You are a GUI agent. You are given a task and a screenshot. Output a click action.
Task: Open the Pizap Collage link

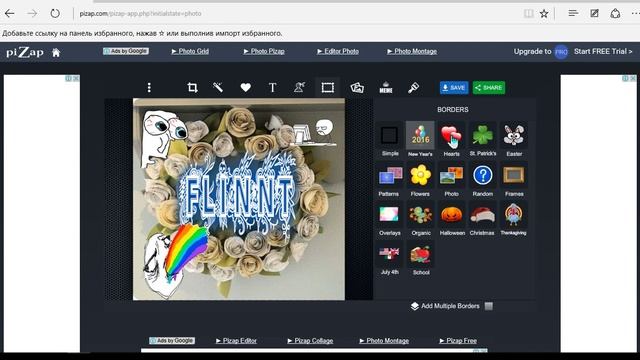tap(310, 340)
